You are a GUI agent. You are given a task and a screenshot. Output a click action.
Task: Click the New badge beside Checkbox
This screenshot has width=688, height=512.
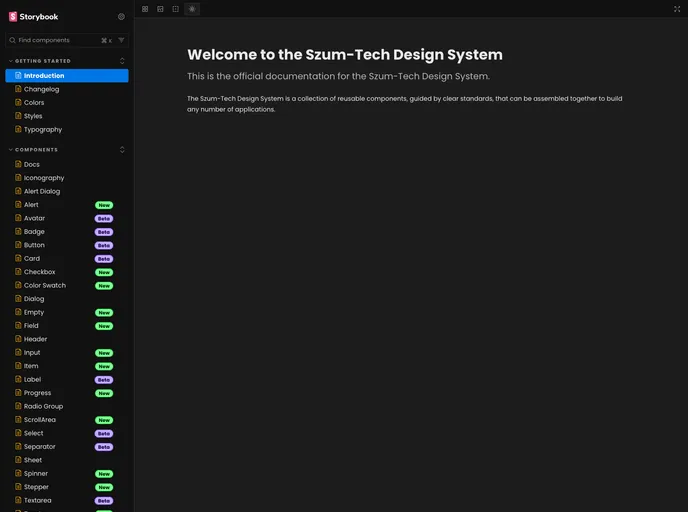click(x=104, y=272)
